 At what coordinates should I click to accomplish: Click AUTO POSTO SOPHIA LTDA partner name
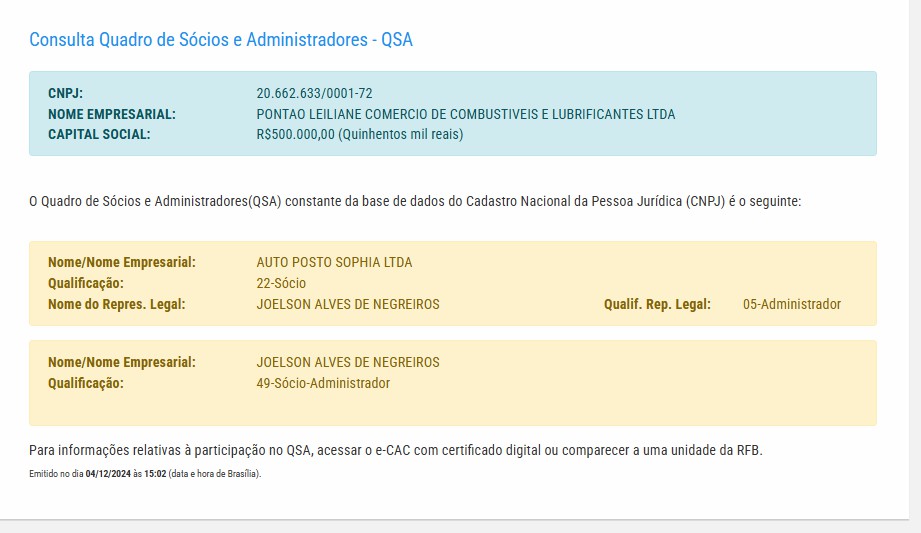pos(334,263)
